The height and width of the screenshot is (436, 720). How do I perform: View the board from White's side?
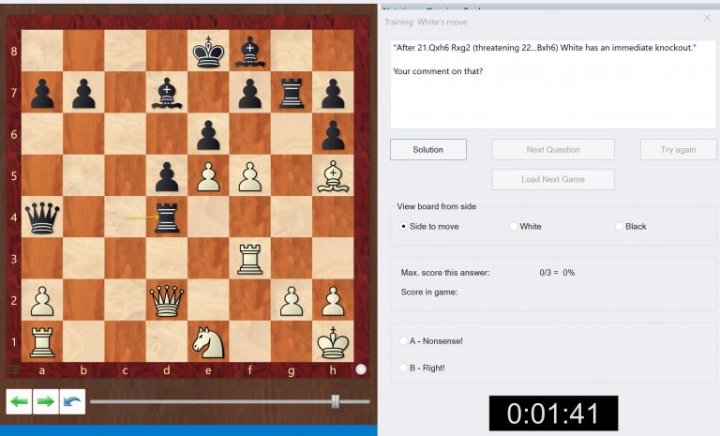[513, 227]
